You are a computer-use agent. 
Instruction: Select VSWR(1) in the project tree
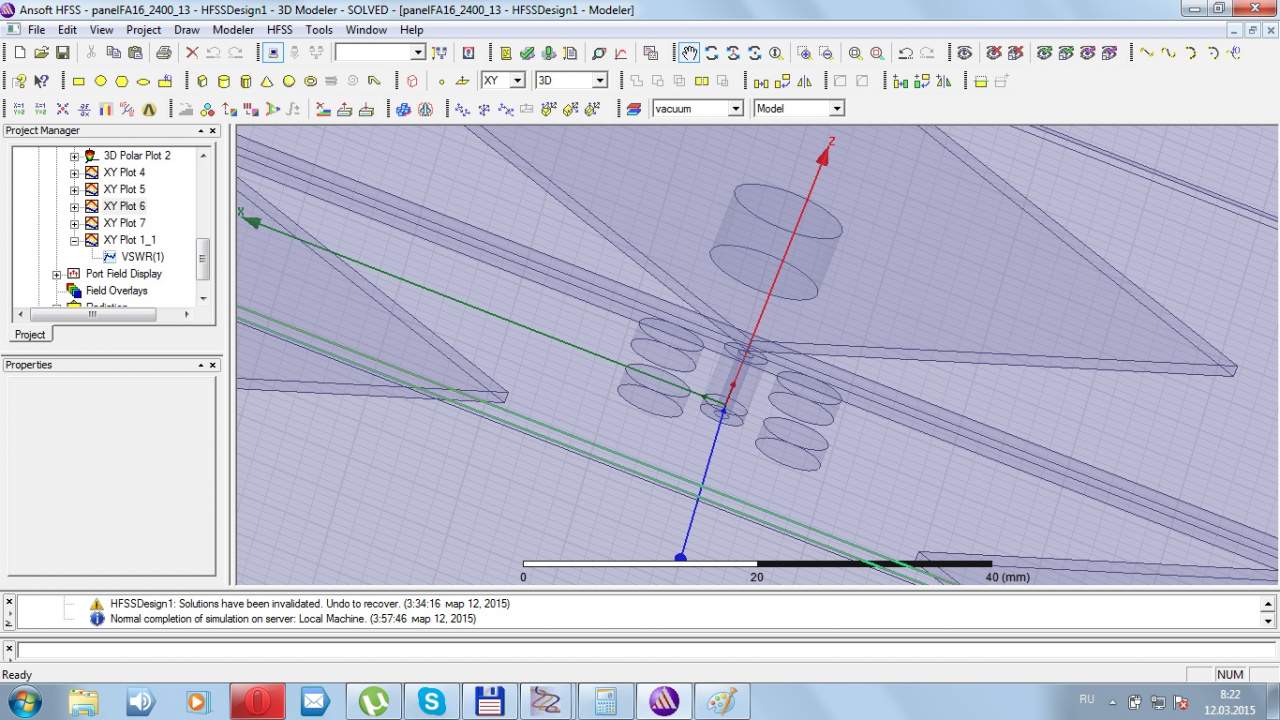pos(142,257)
